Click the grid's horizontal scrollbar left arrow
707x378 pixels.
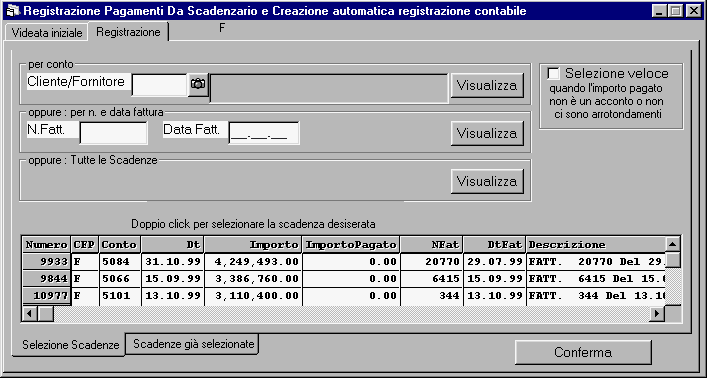[x=30, y=313]
